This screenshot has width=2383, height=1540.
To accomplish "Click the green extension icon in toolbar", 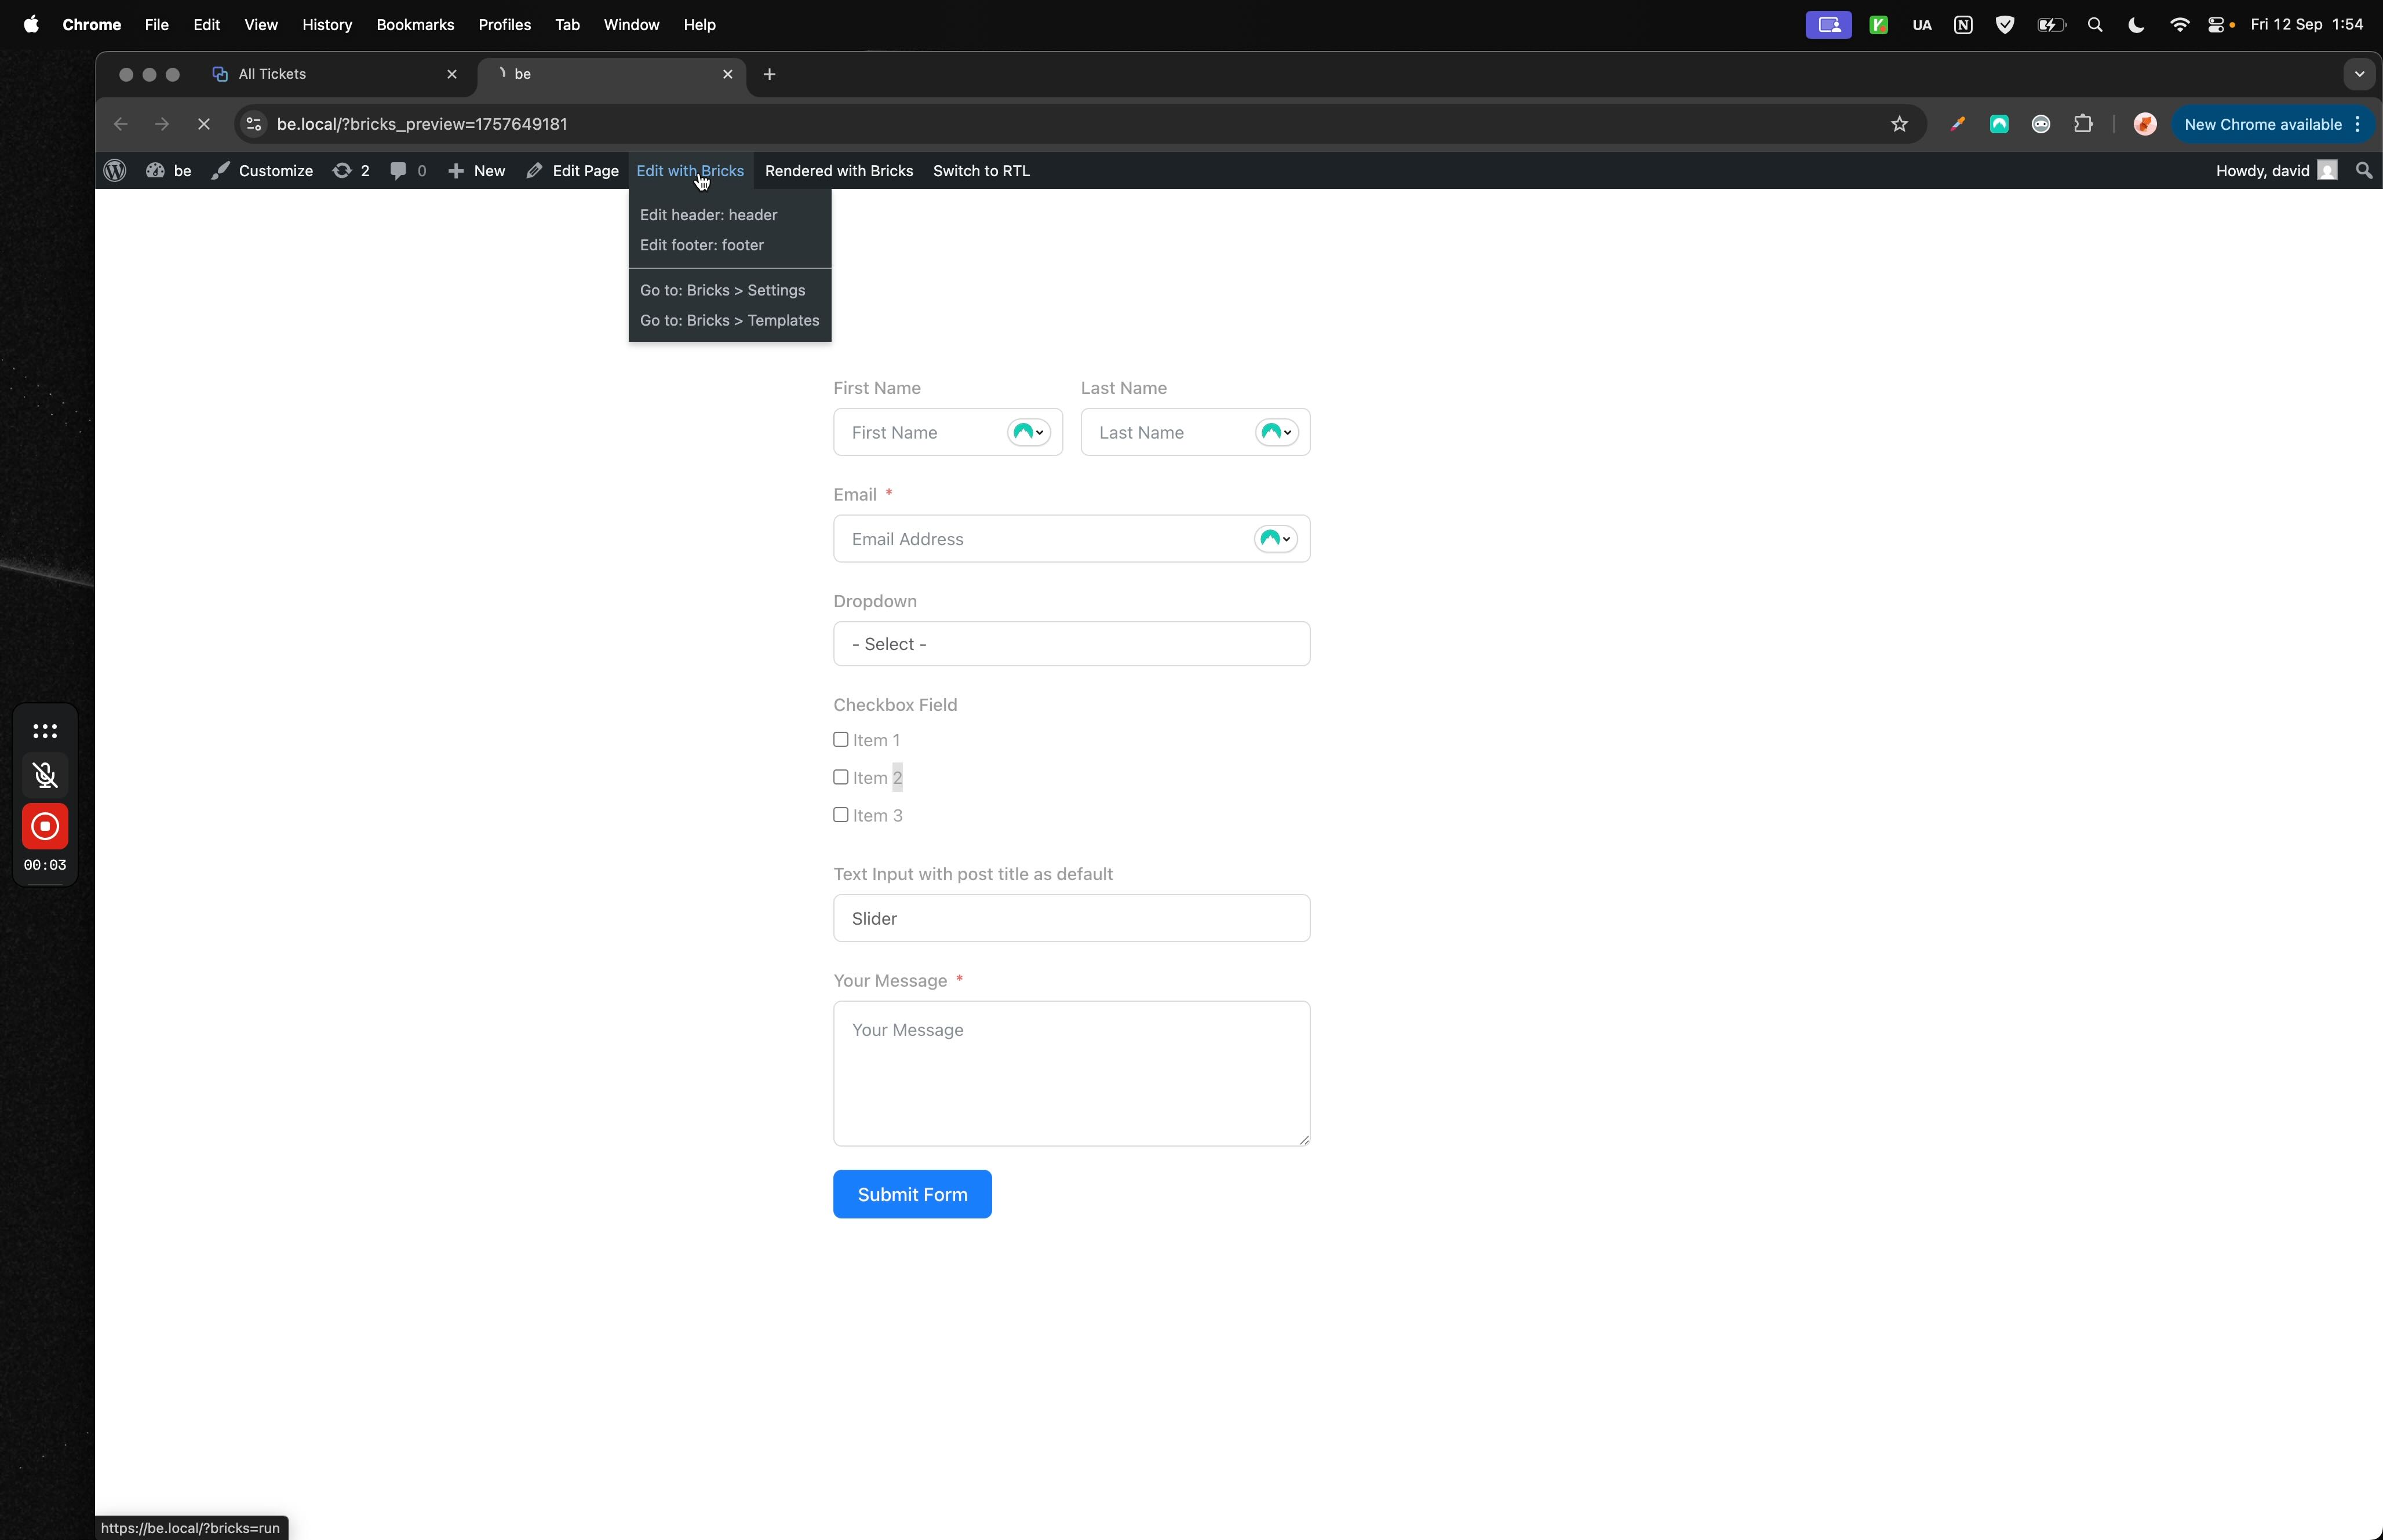I will pos(1999,124).
